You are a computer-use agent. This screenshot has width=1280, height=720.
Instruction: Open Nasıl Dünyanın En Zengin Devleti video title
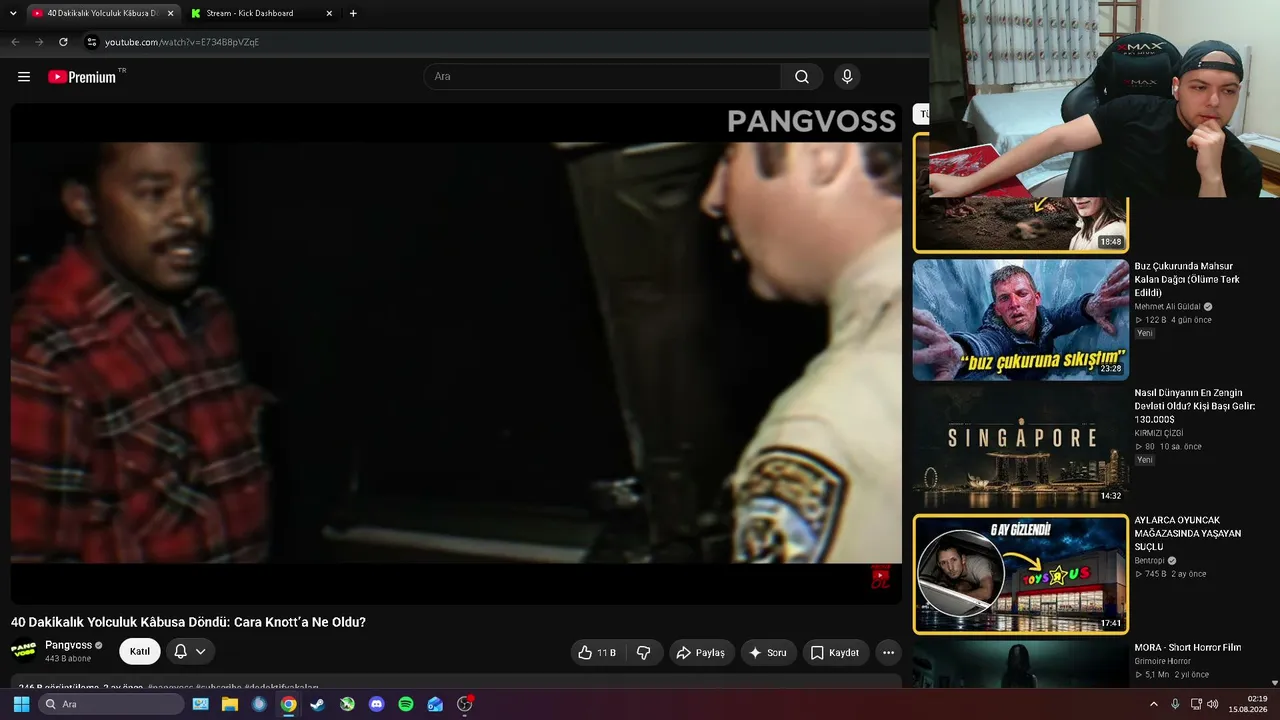pos(1194,406)
